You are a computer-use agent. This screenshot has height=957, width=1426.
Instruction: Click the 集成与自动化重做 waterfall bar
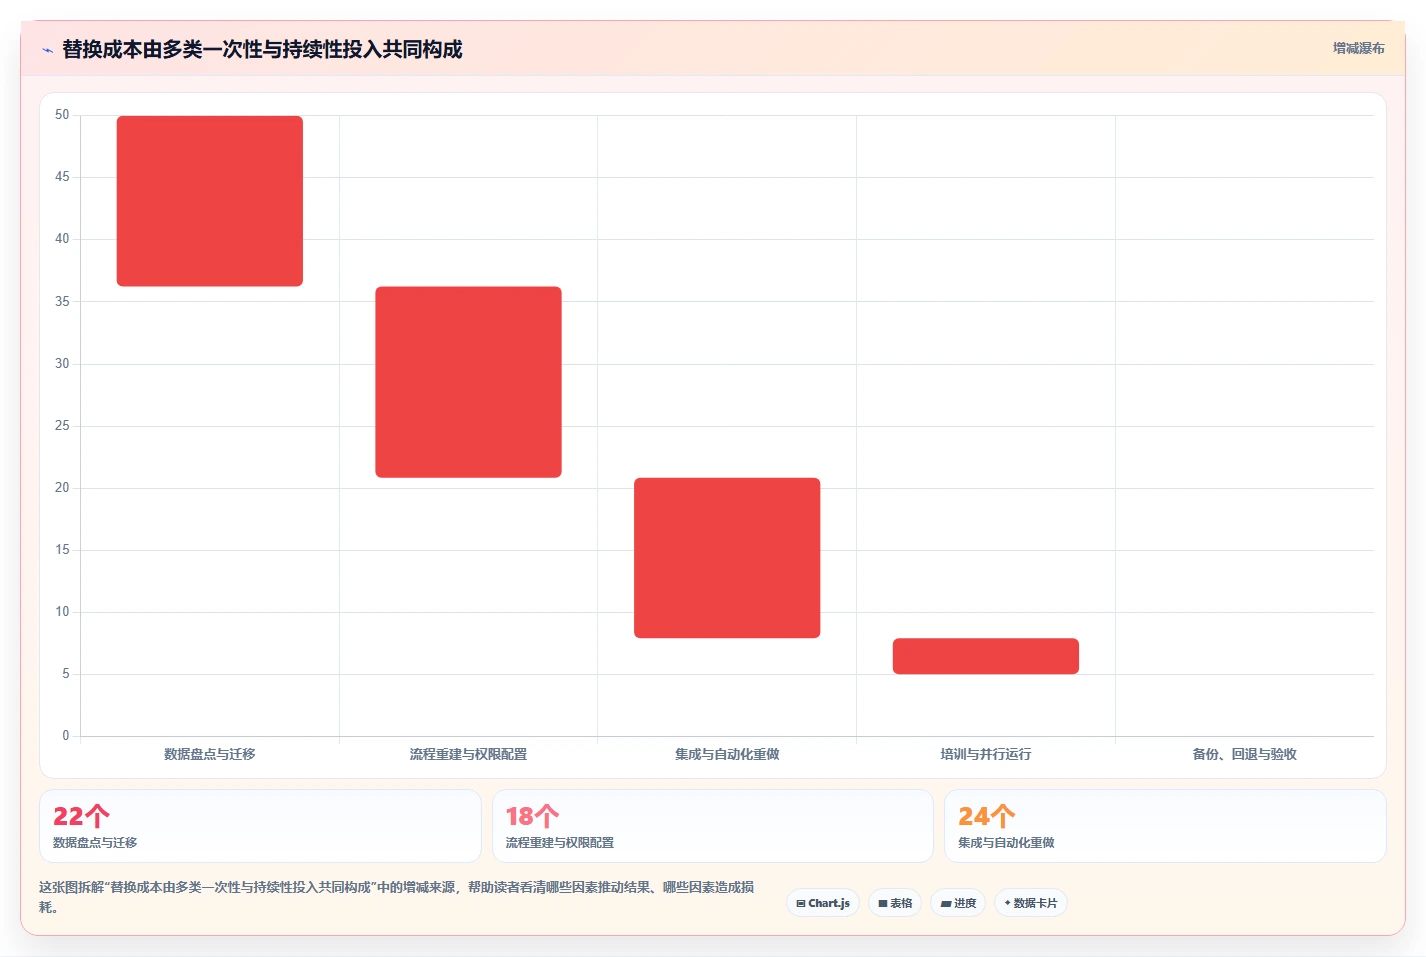(x=727, y=558)
